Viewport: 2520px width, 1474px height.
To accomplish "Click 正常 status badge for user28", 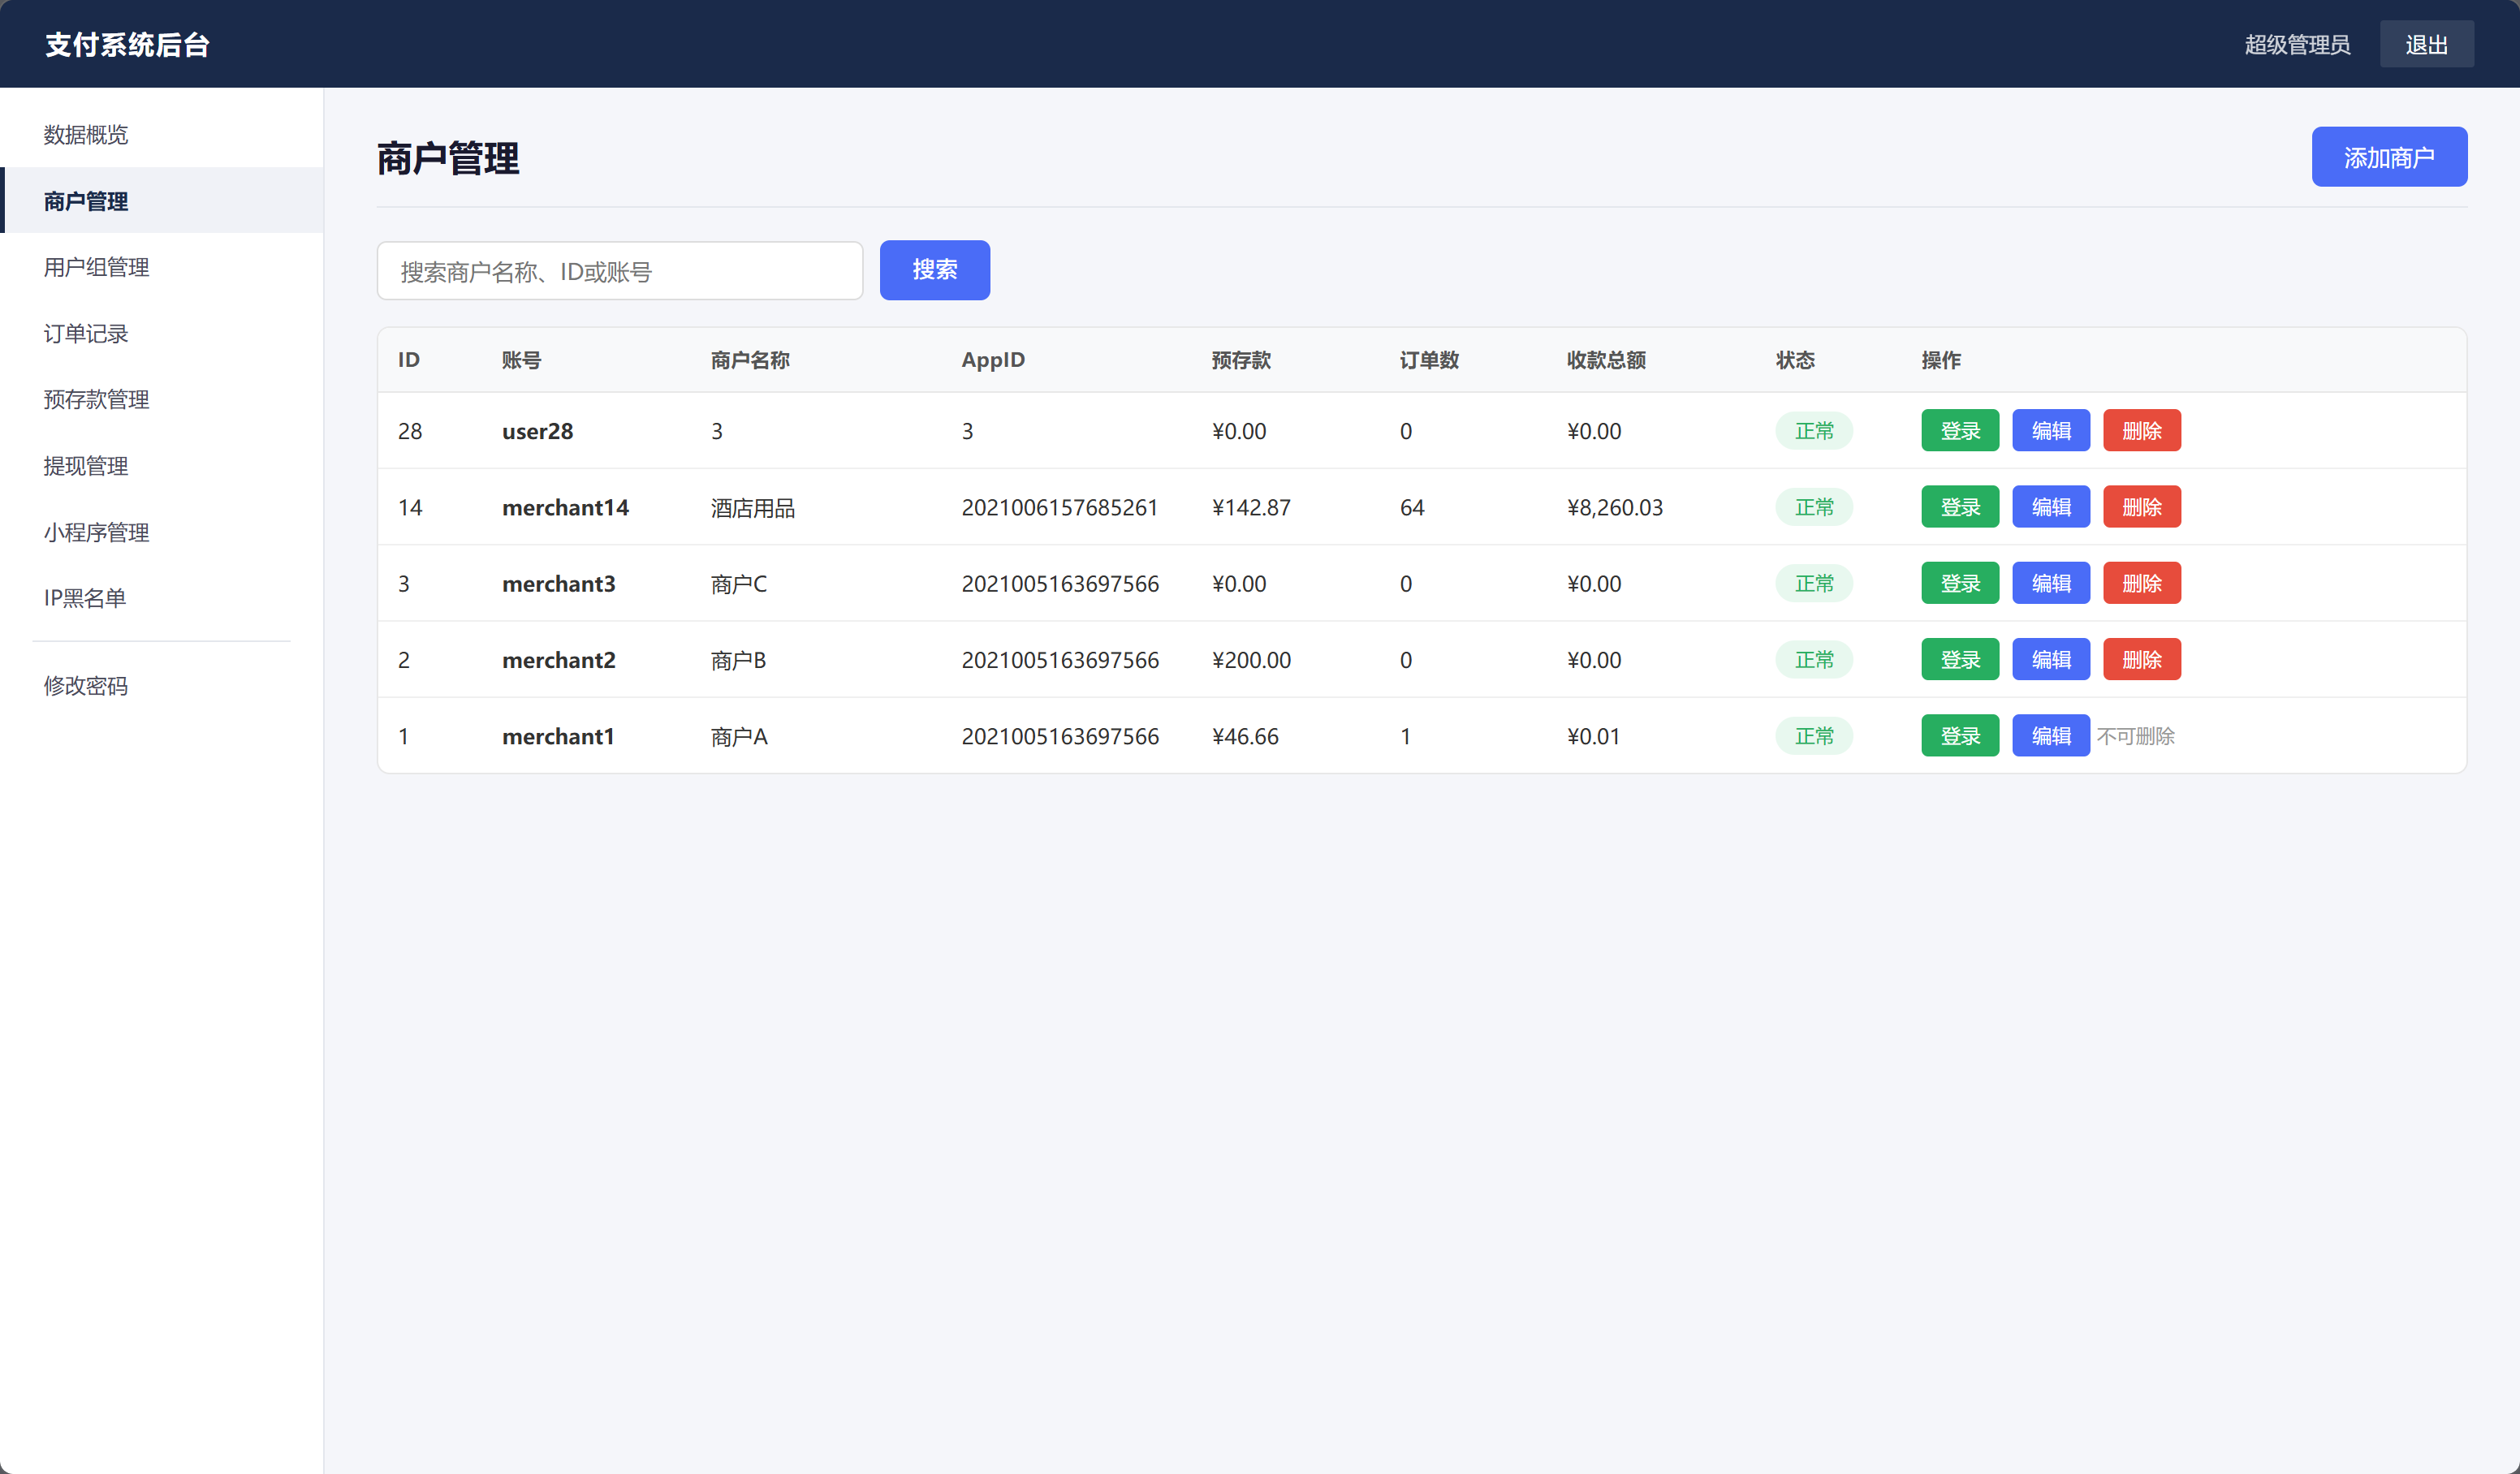I will click(x=1814, y=431).
